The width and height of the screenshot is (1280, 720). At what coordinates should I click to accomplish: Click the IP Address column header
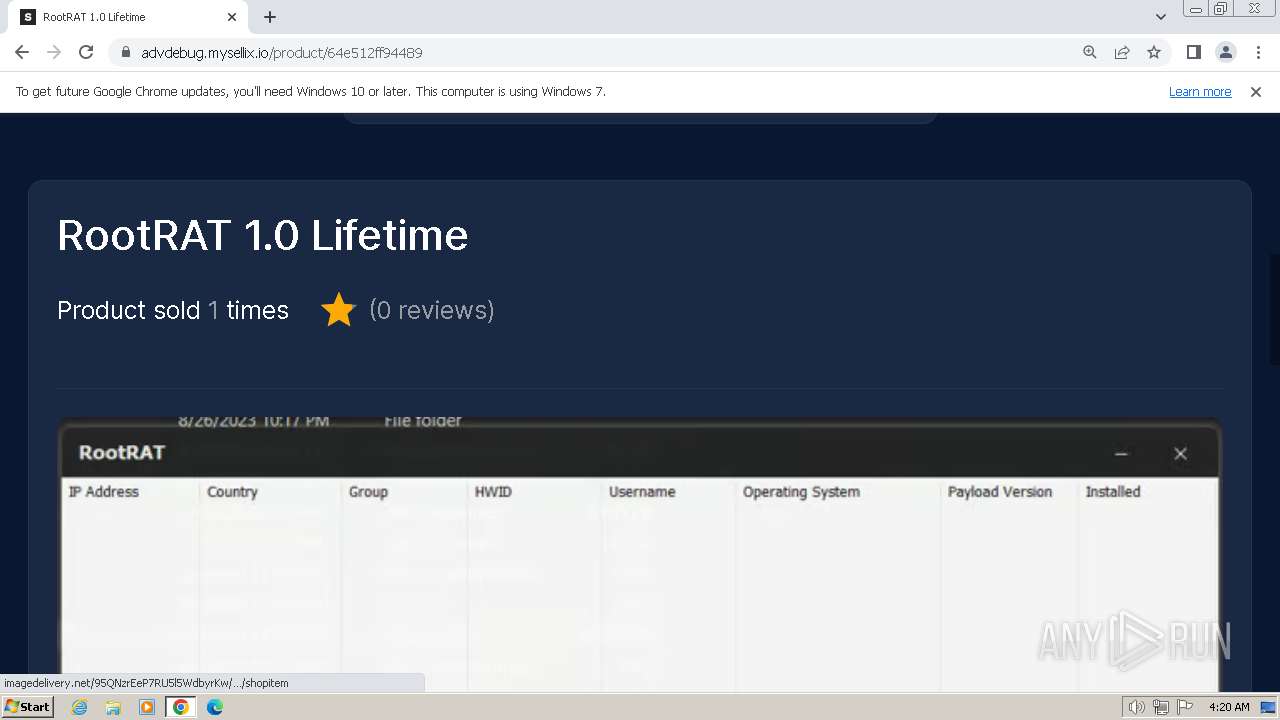pos(104,492)
